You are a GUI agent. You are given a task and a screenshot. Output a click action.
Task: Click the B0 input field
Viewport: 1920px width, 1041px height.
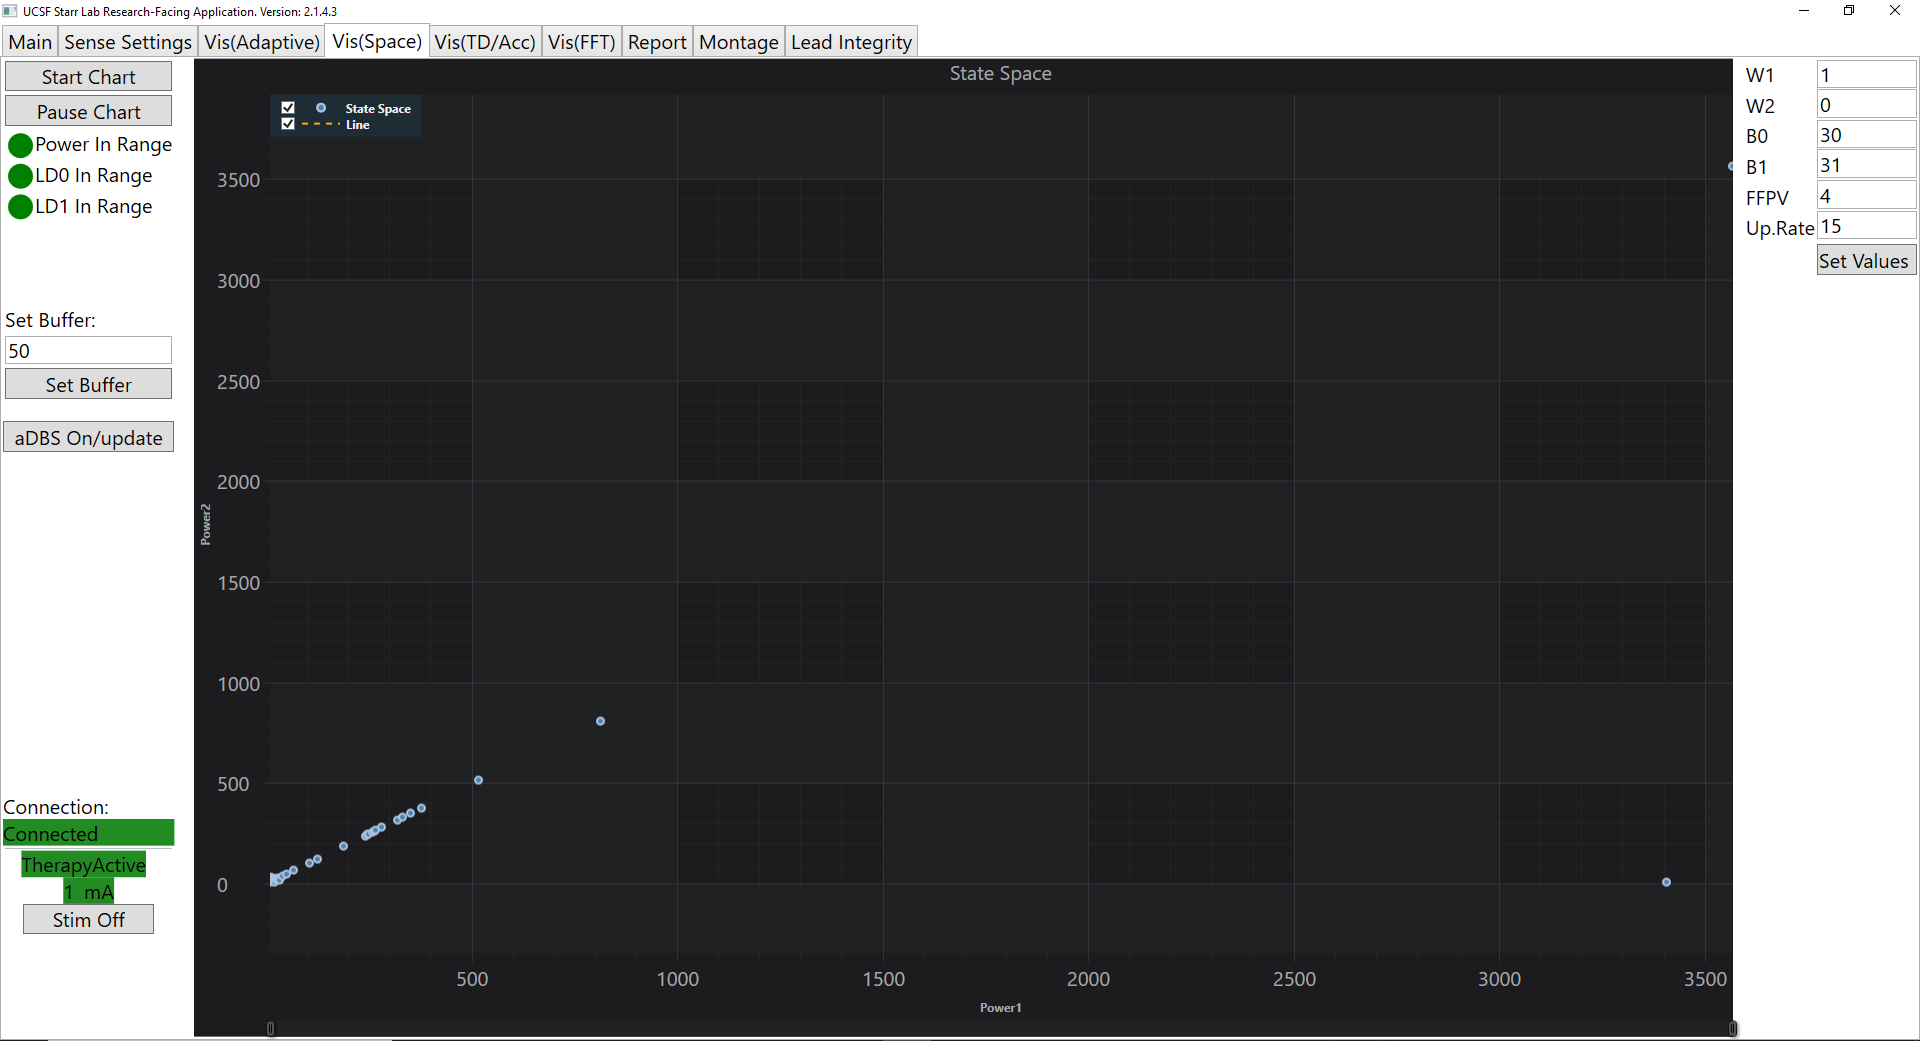pos(1866,134)
